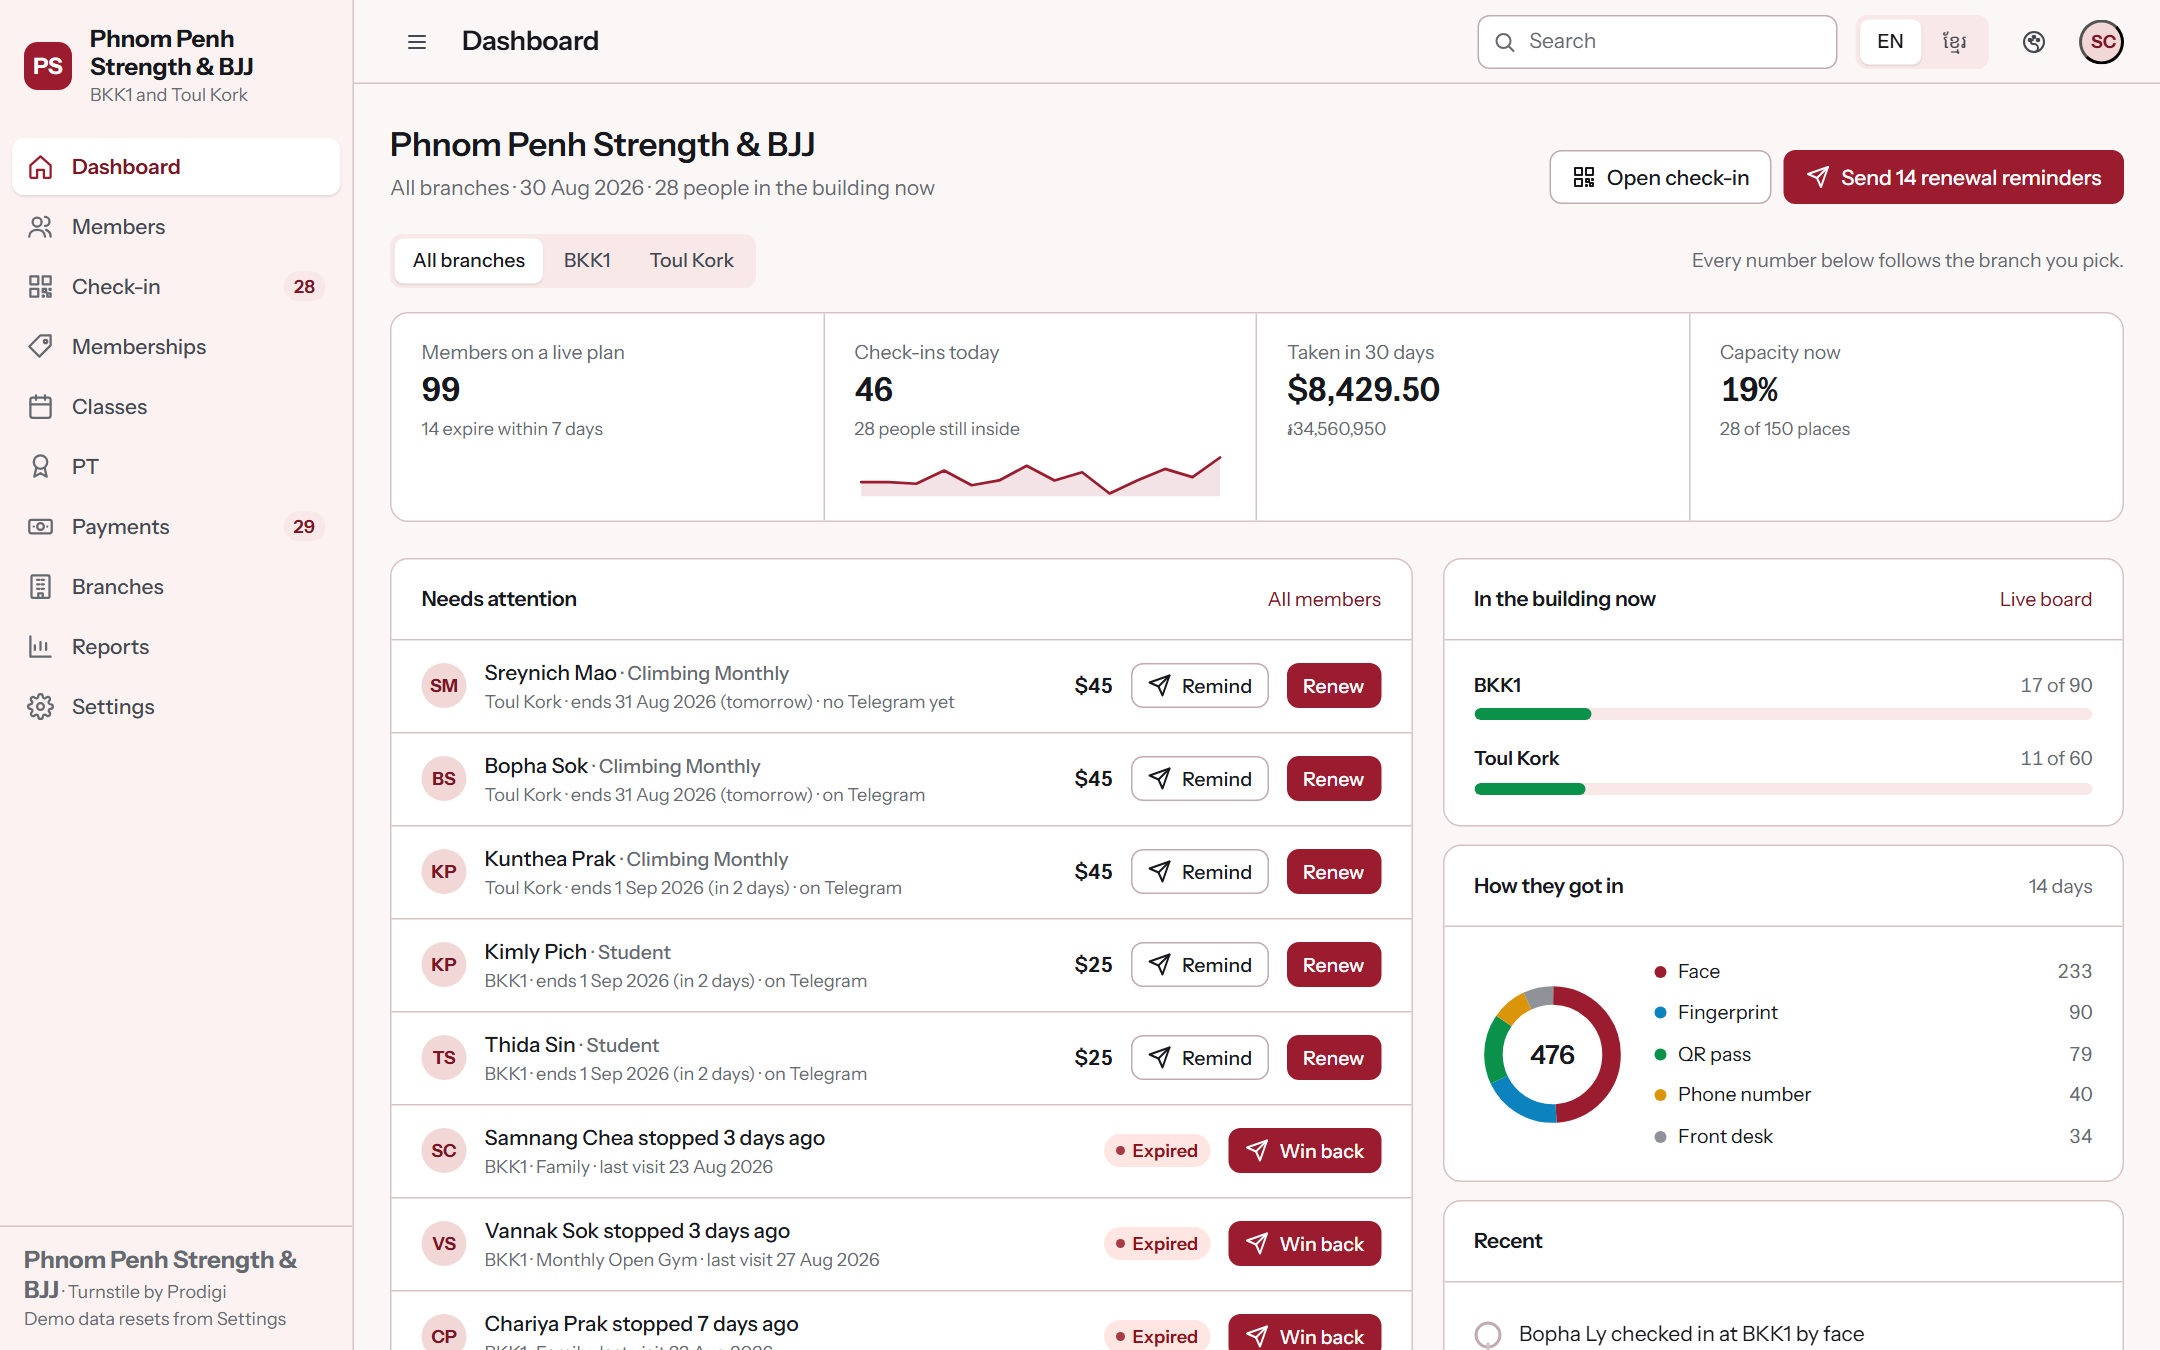
Task: Click the 476 donut chart
Action: tap(1552, 1055)
